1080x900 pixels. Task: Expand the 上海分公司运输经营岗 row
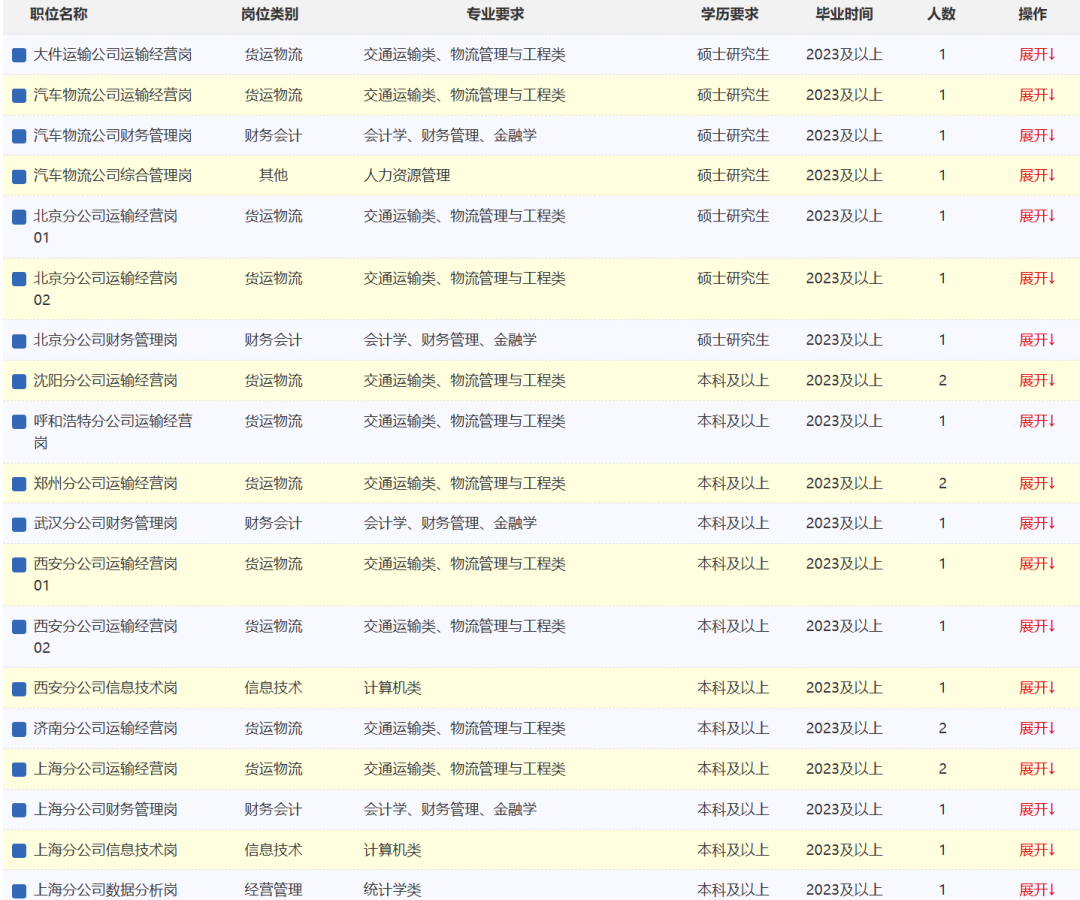coord(1037,768)
